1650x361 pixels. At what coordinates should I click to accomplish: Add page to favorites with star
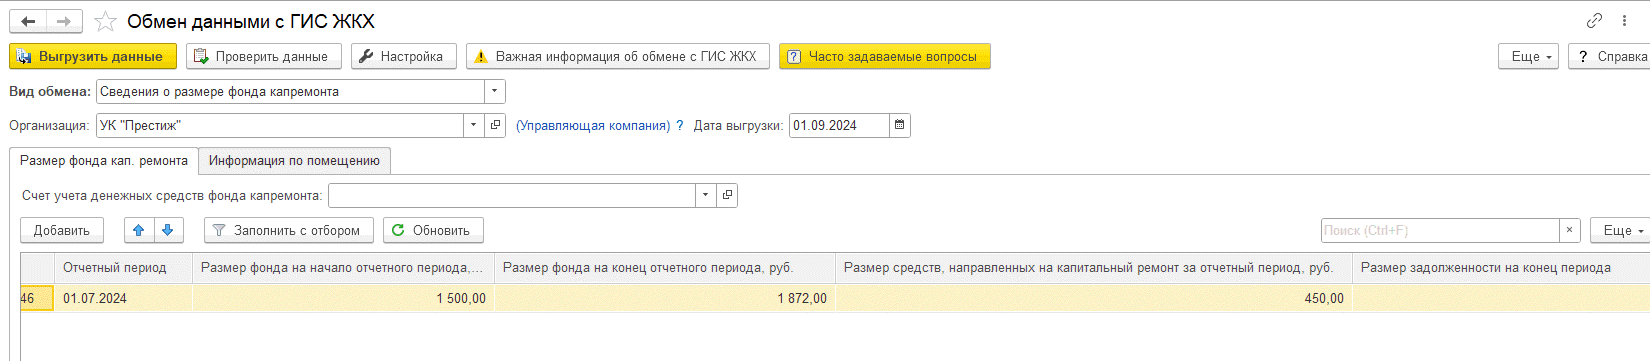(x=105, y=21)
